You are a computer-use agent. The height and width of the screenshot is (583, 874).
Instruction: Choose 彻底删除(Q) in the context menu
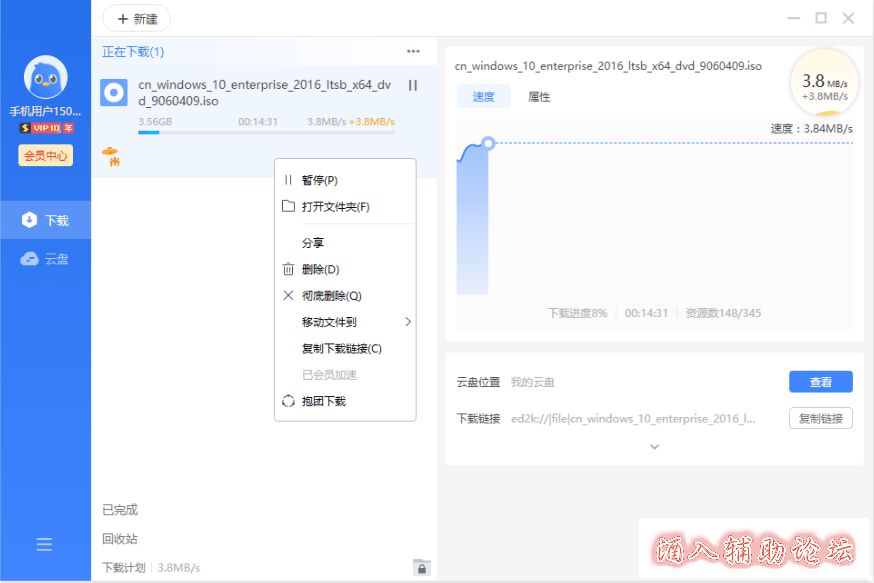[x=345, y=295]
